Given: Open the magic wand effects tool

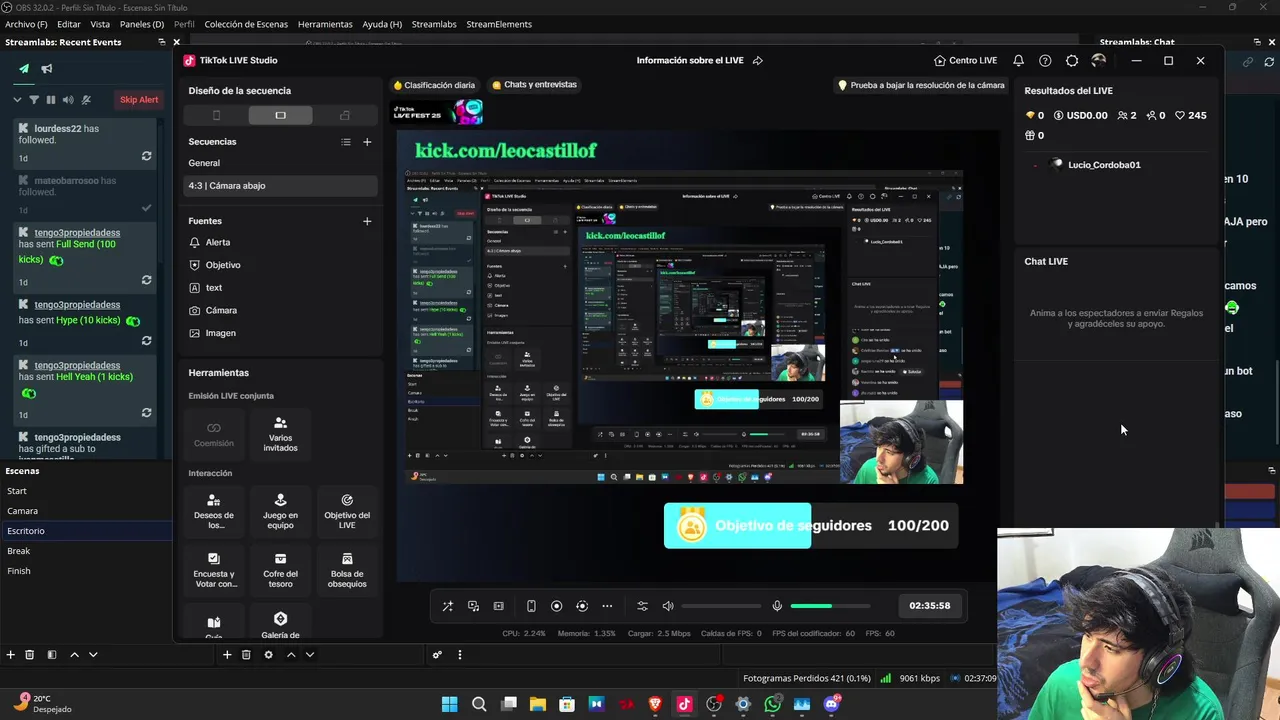Looking at the screenshot, I should click(x=447, y=606).
